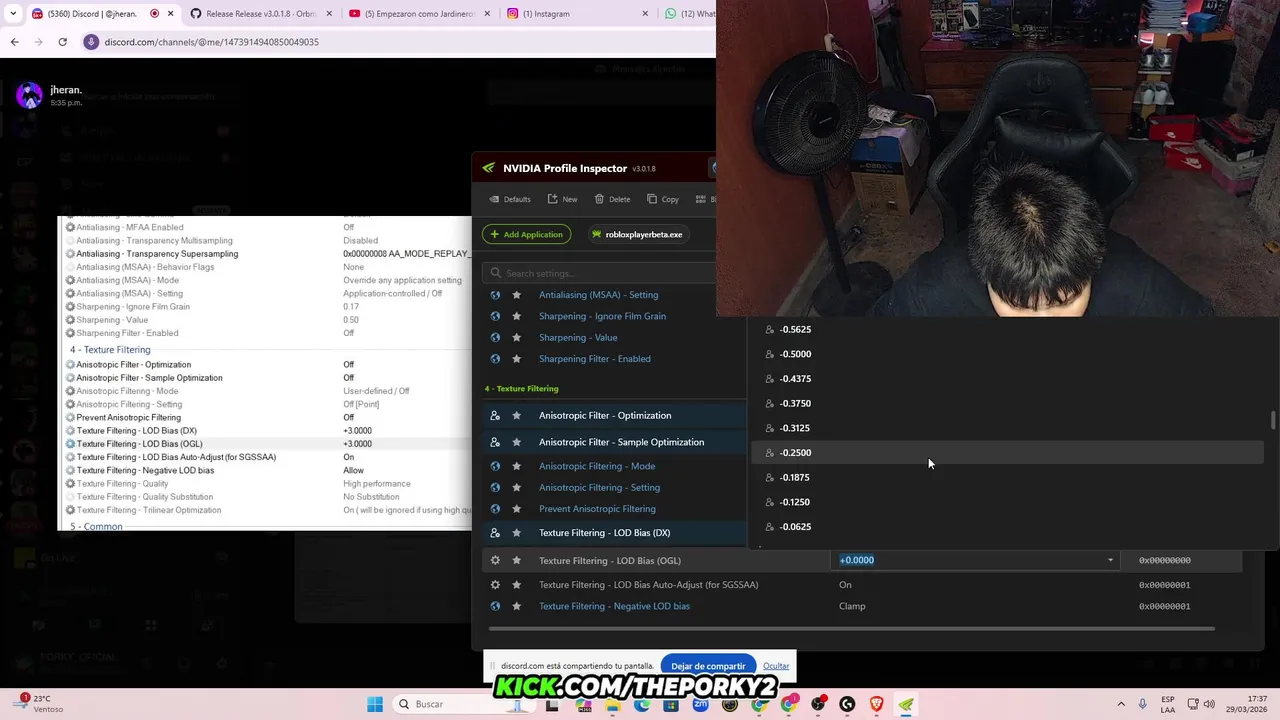This screenshot has width=1280, height=720.
Task: Click the discord.com address bar
Action: [x=400, y=42]
